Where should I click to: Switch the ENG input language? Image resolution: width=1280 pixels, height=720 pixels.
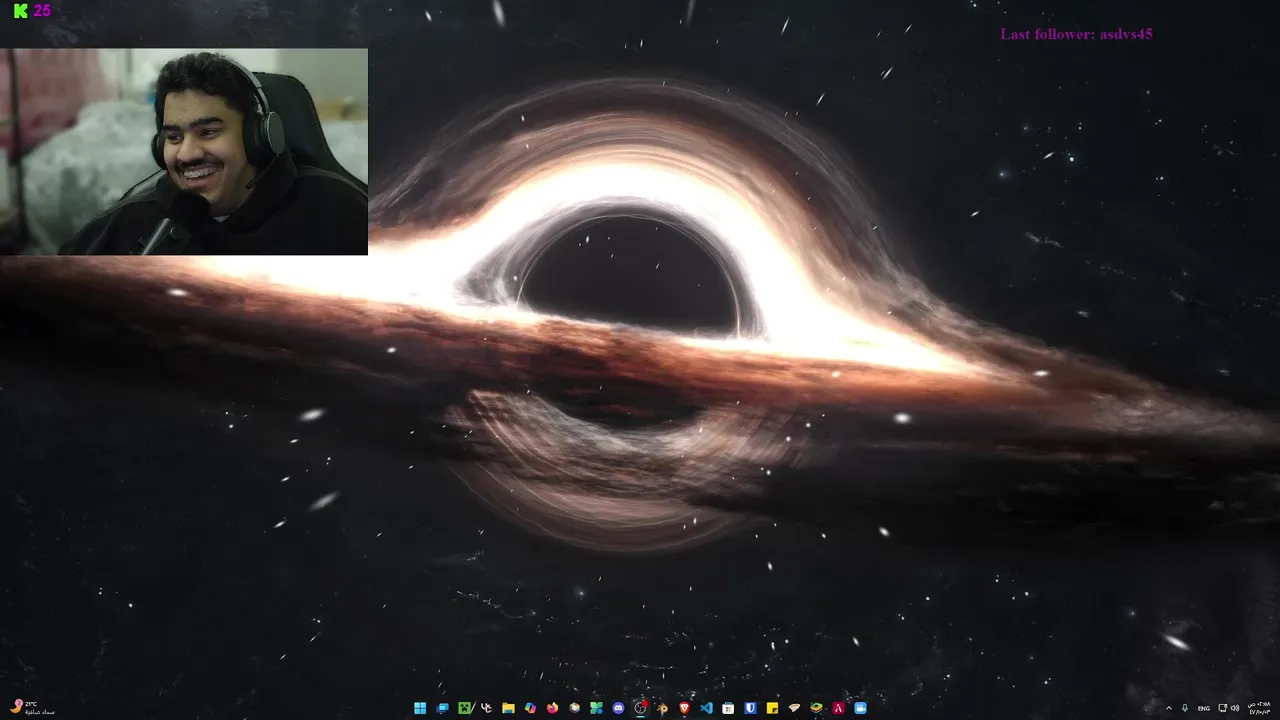click(1204, 708)
